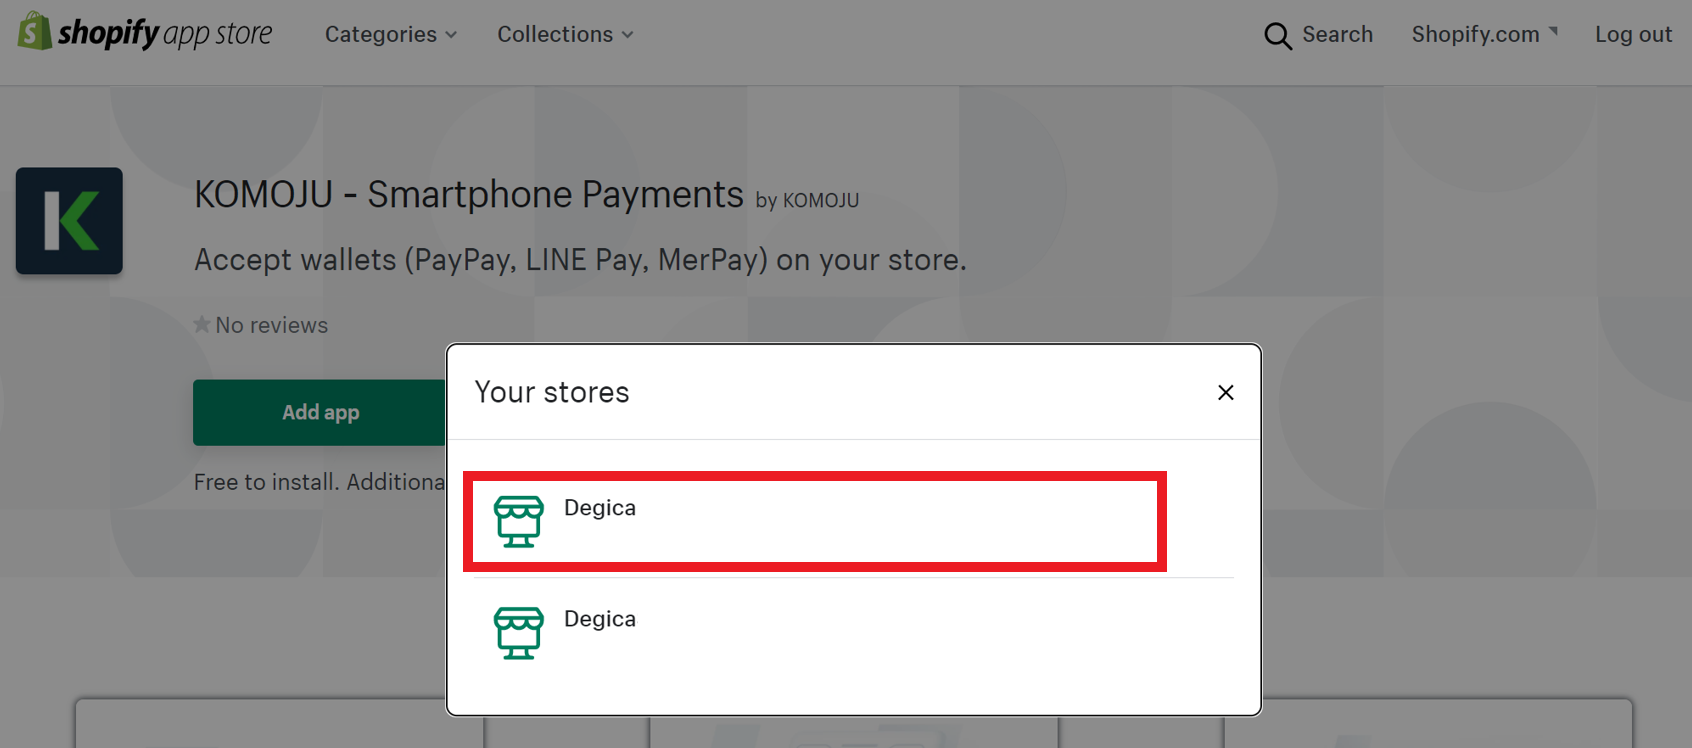The height and width of the screenshot is (748, 1692).
Task: Click the search magnifier icon
Action: 1277,36
